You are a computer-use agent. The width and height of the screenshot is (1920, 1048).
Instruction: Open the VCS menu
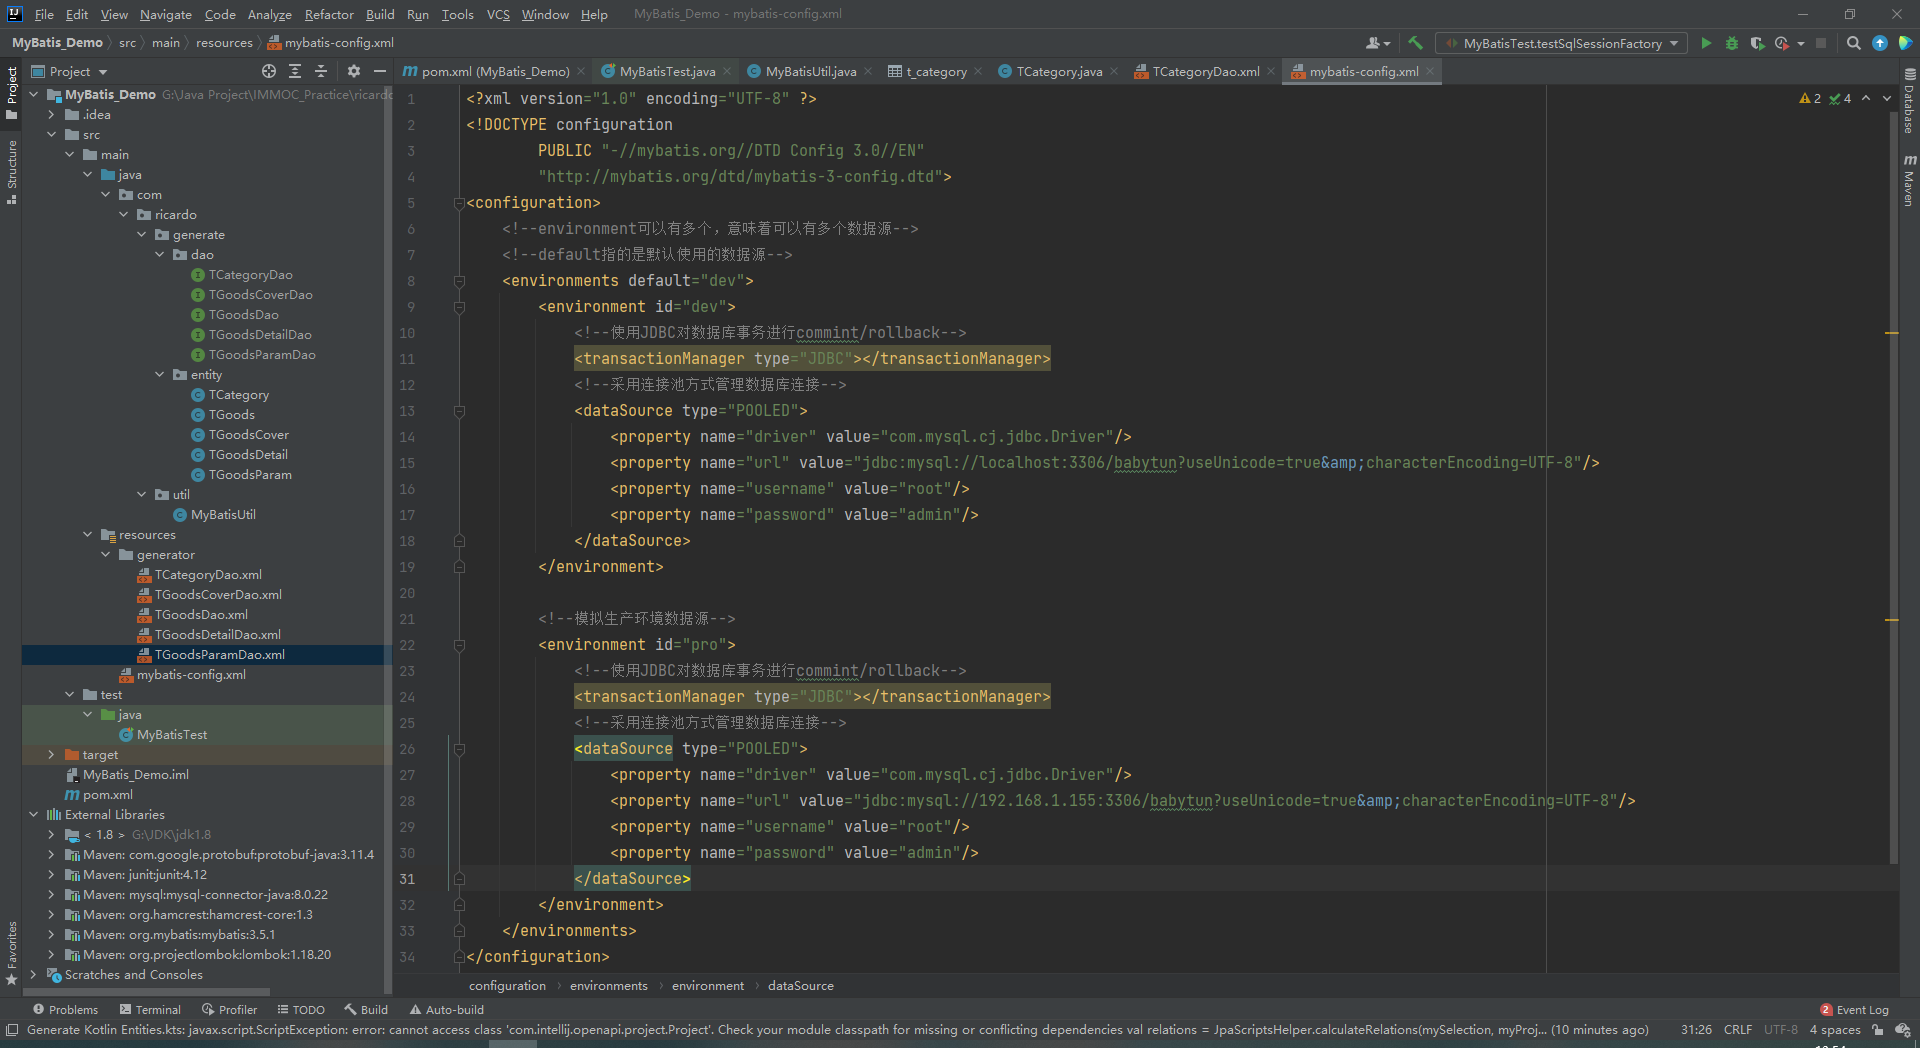[498, 14]
